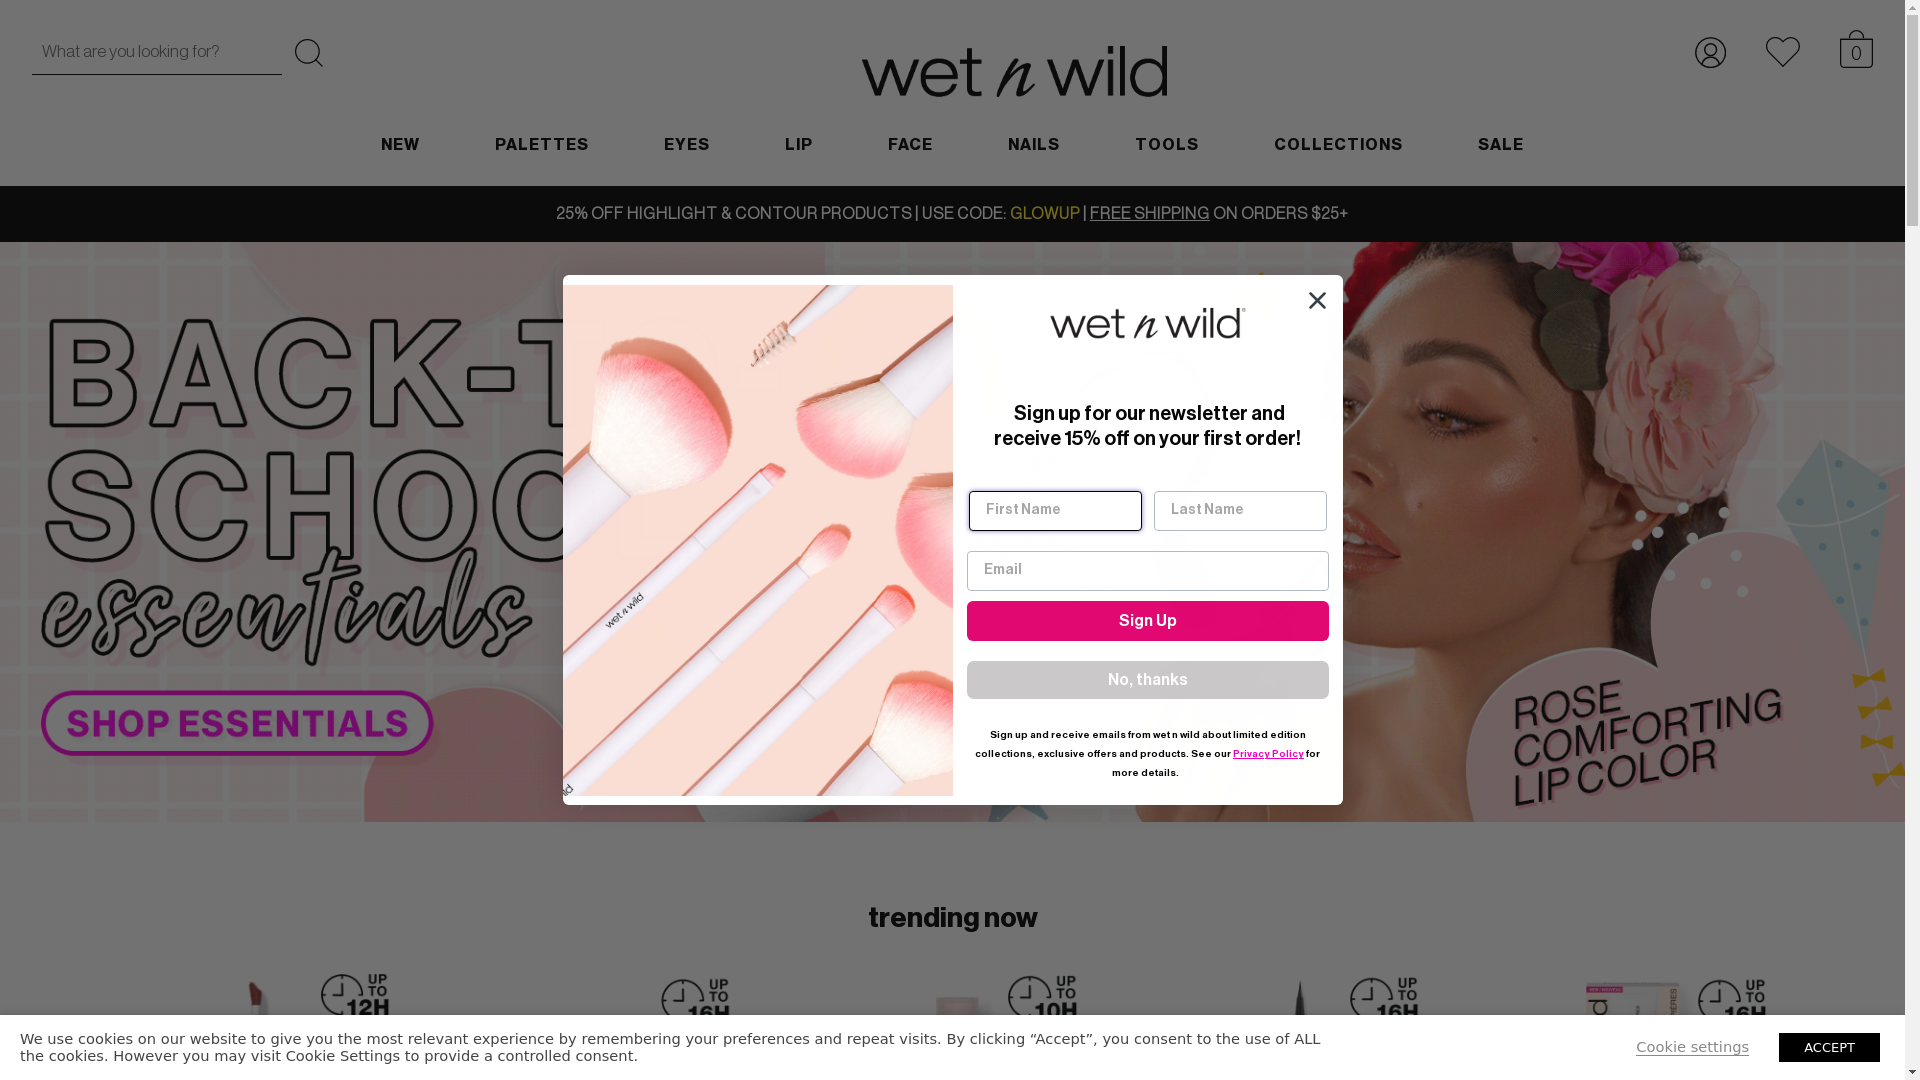Open the user account icon
The height and width of the screenshot is (1080, 1920).
1710,53
